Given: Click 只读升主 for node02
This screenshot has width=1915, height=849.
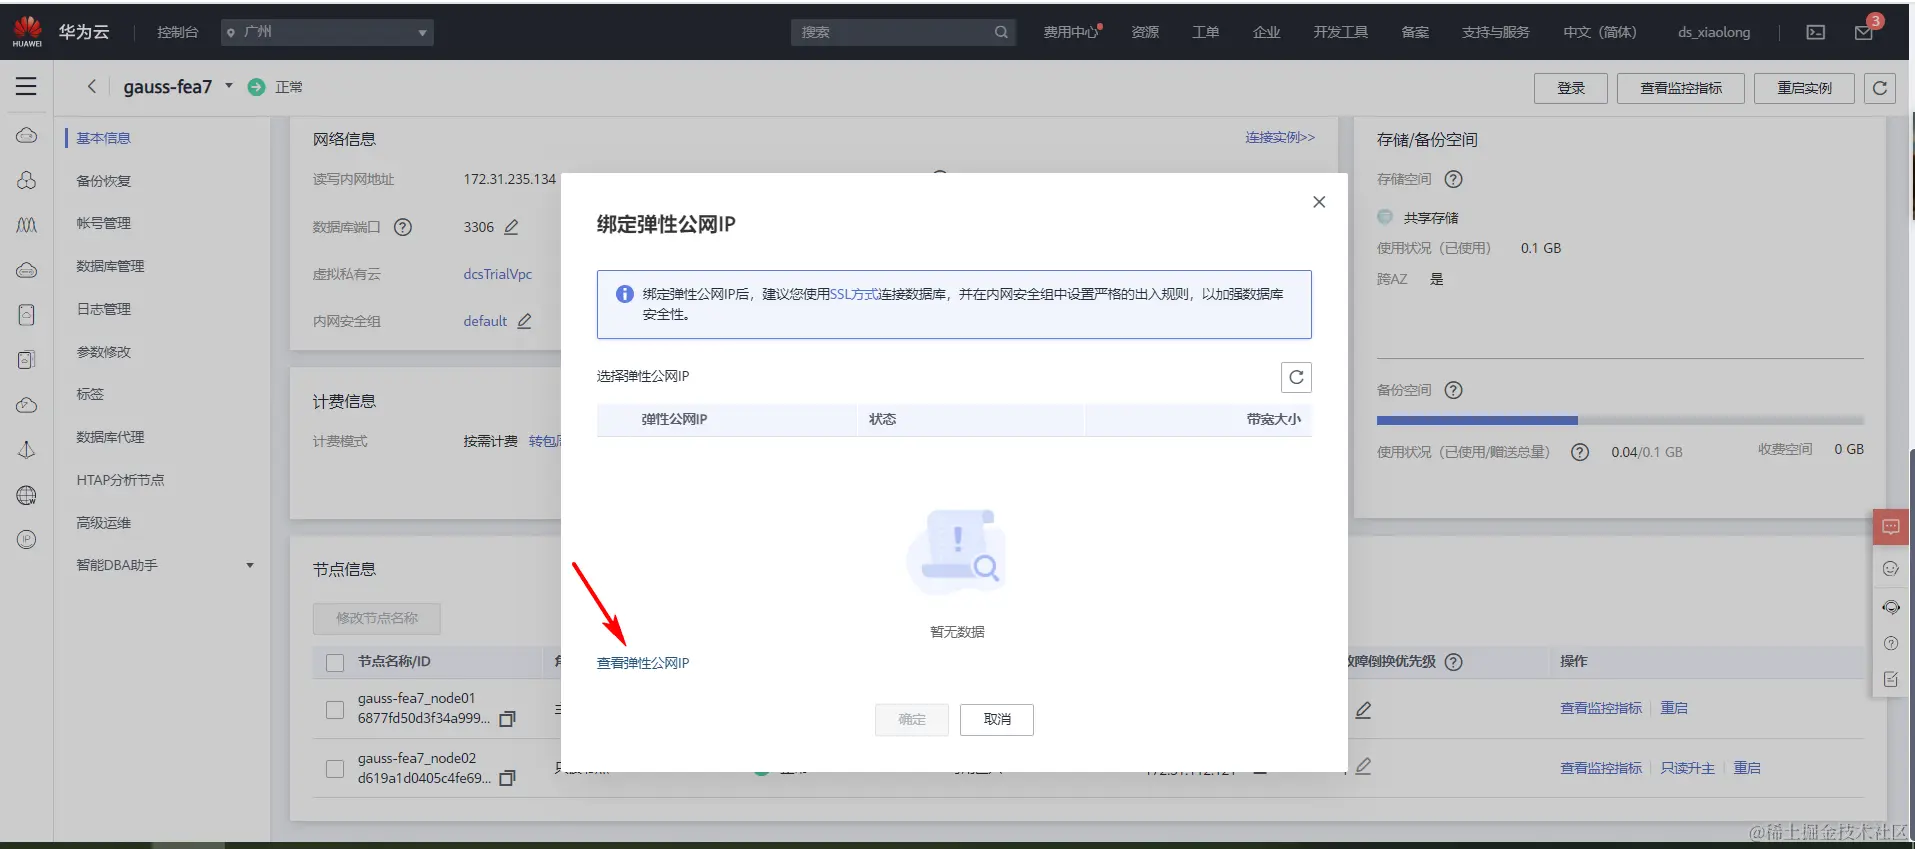Looking at the screenshot, I should coord(1687,768).
